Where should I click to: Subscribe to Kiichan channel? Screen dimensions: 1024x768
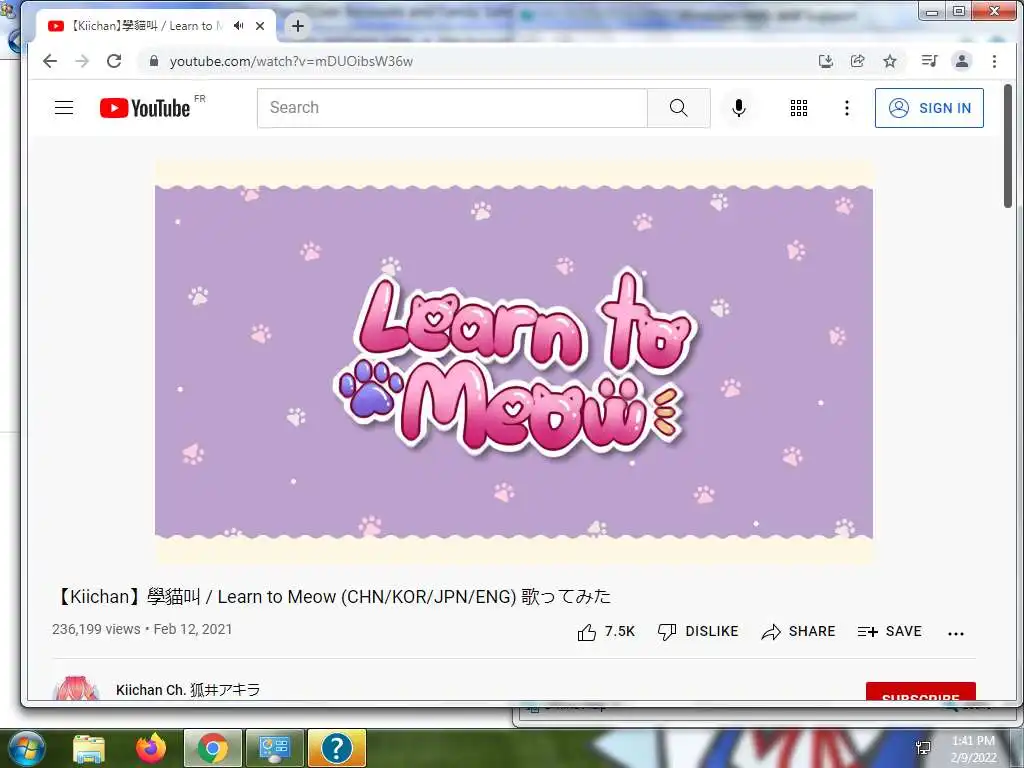[921, 692]
